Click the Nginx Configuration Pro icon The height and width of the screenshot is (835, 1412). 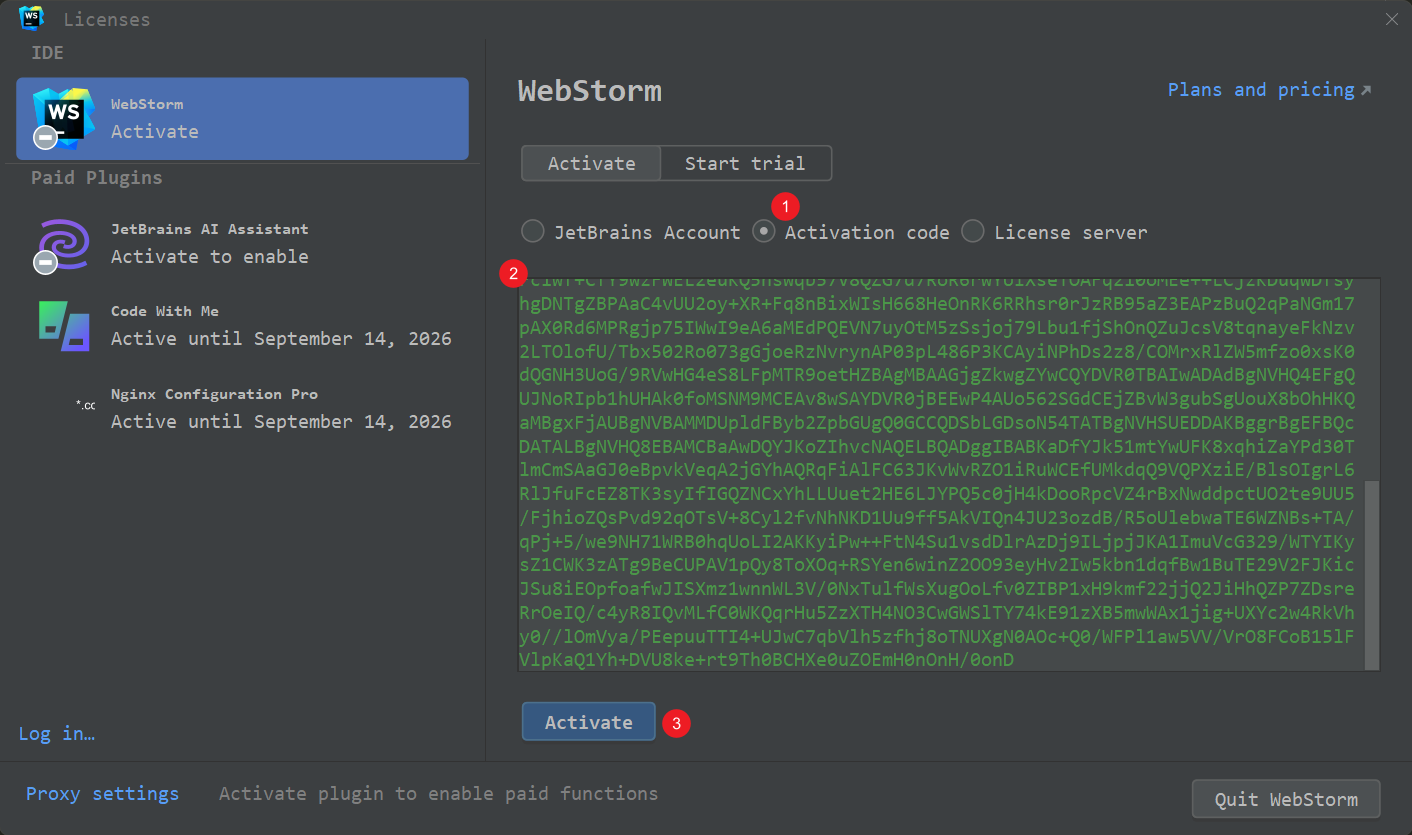[85, 405]
